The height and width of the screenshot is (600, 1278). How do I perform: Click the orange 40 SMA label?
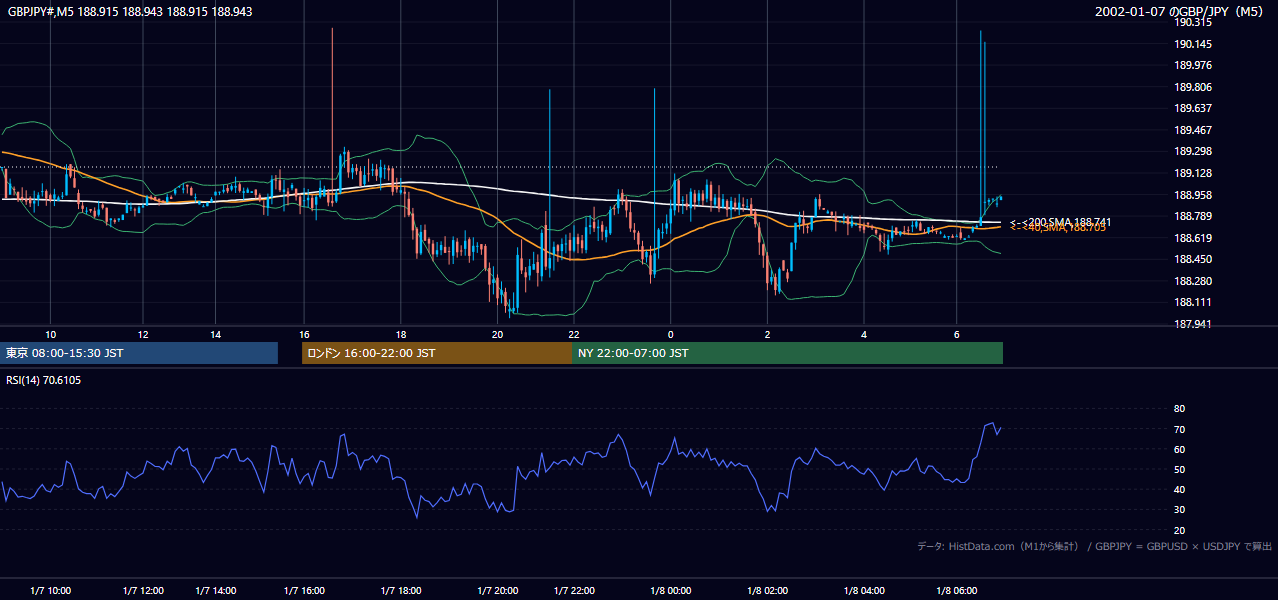(x=1058, y=229)
